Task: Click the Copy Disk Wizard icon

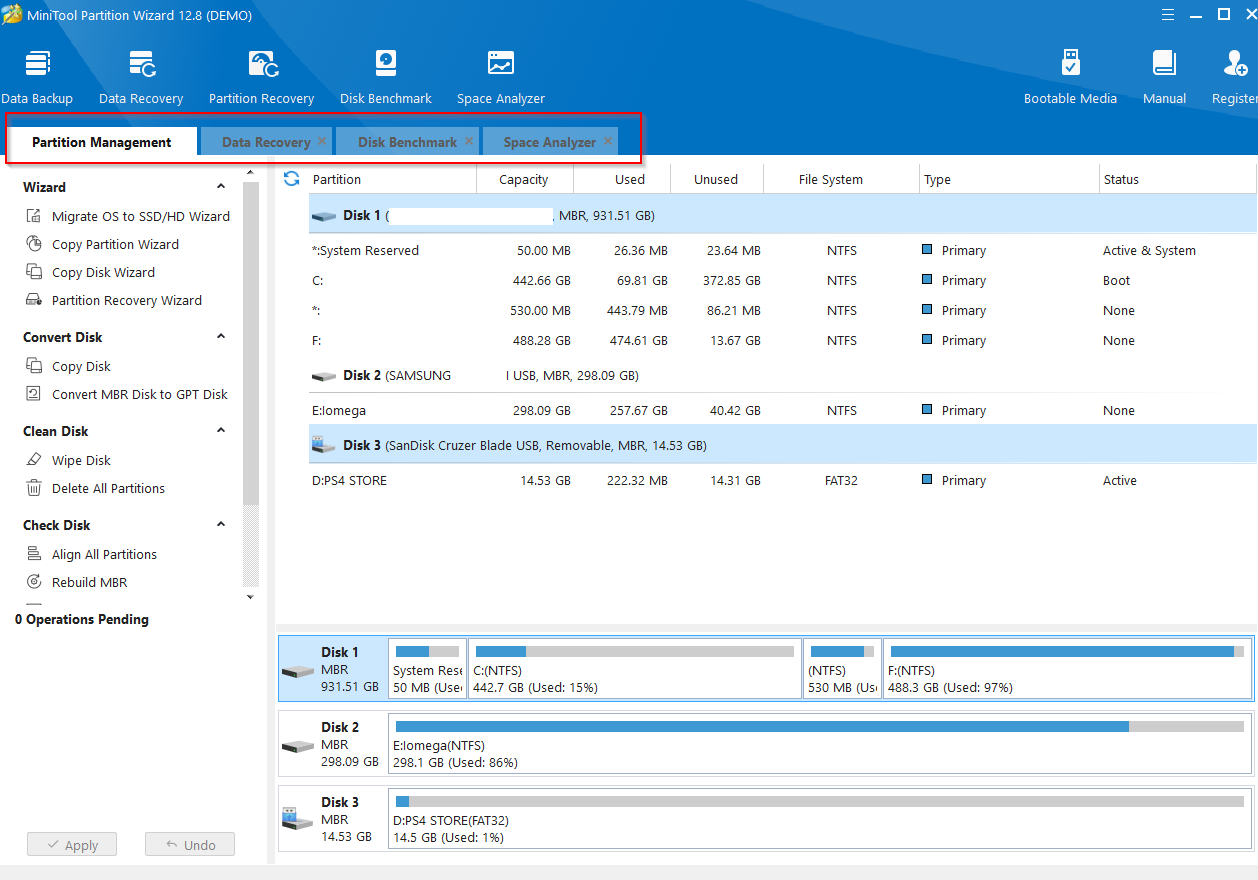Action: [x=33, y=272]
